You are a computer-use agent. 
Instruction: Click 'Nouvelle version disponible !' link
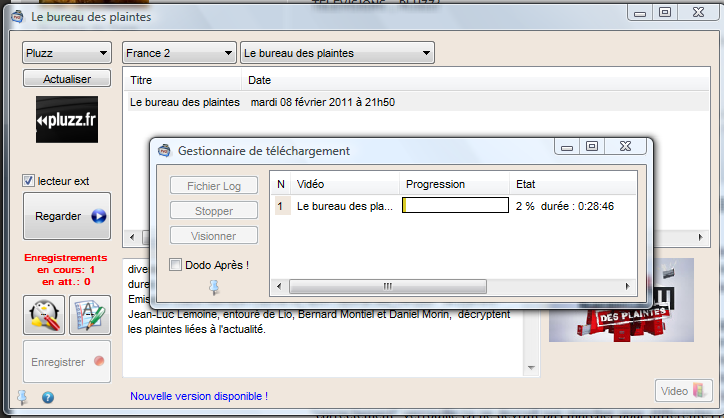(199, 396)
